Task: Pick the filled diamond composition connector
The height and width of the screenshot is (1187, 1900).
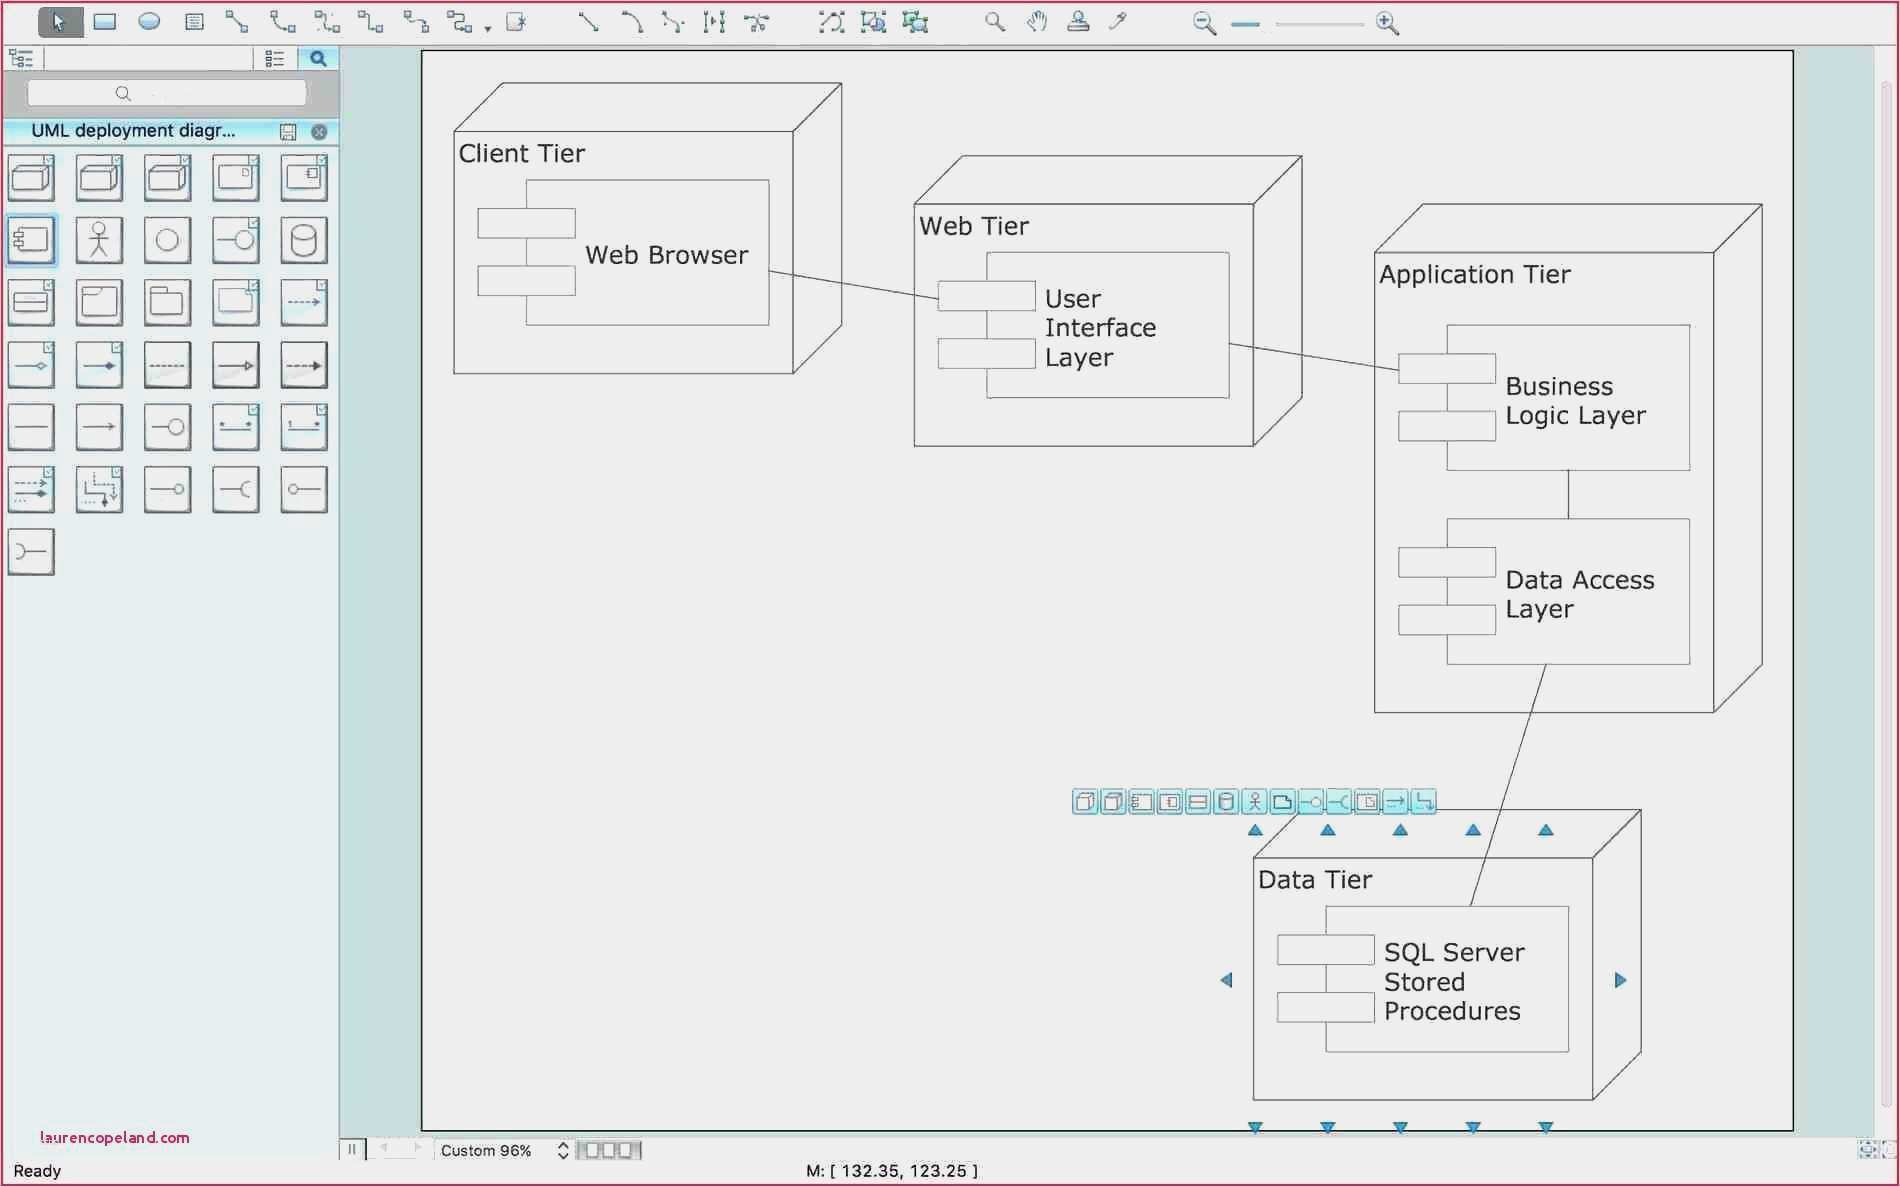Action: click(99, 365)
